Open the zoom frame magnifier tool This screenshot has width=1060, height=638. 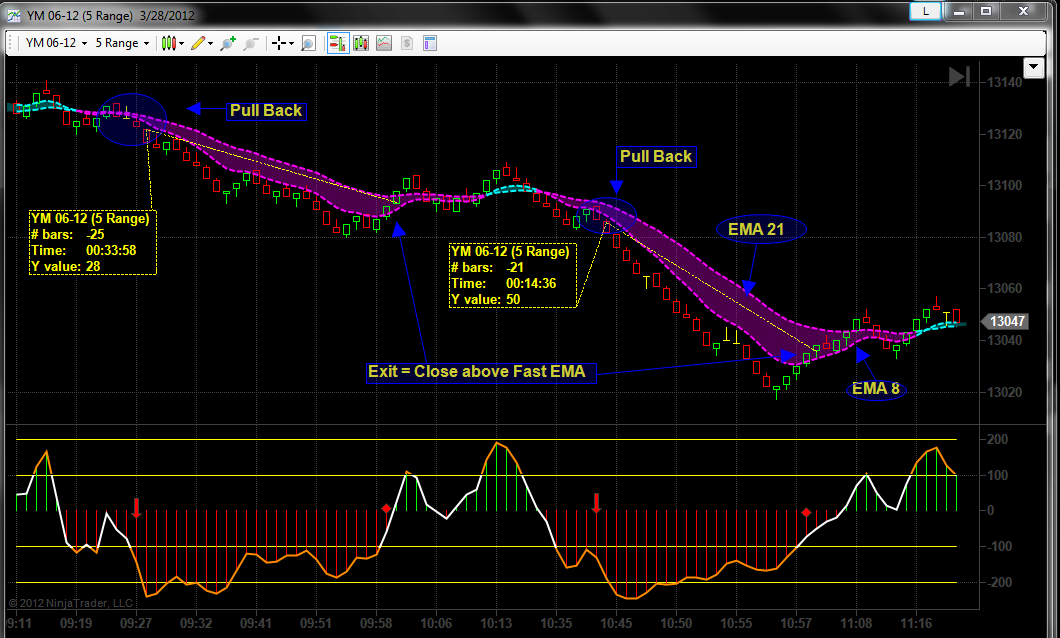click(x=308, y=43)
